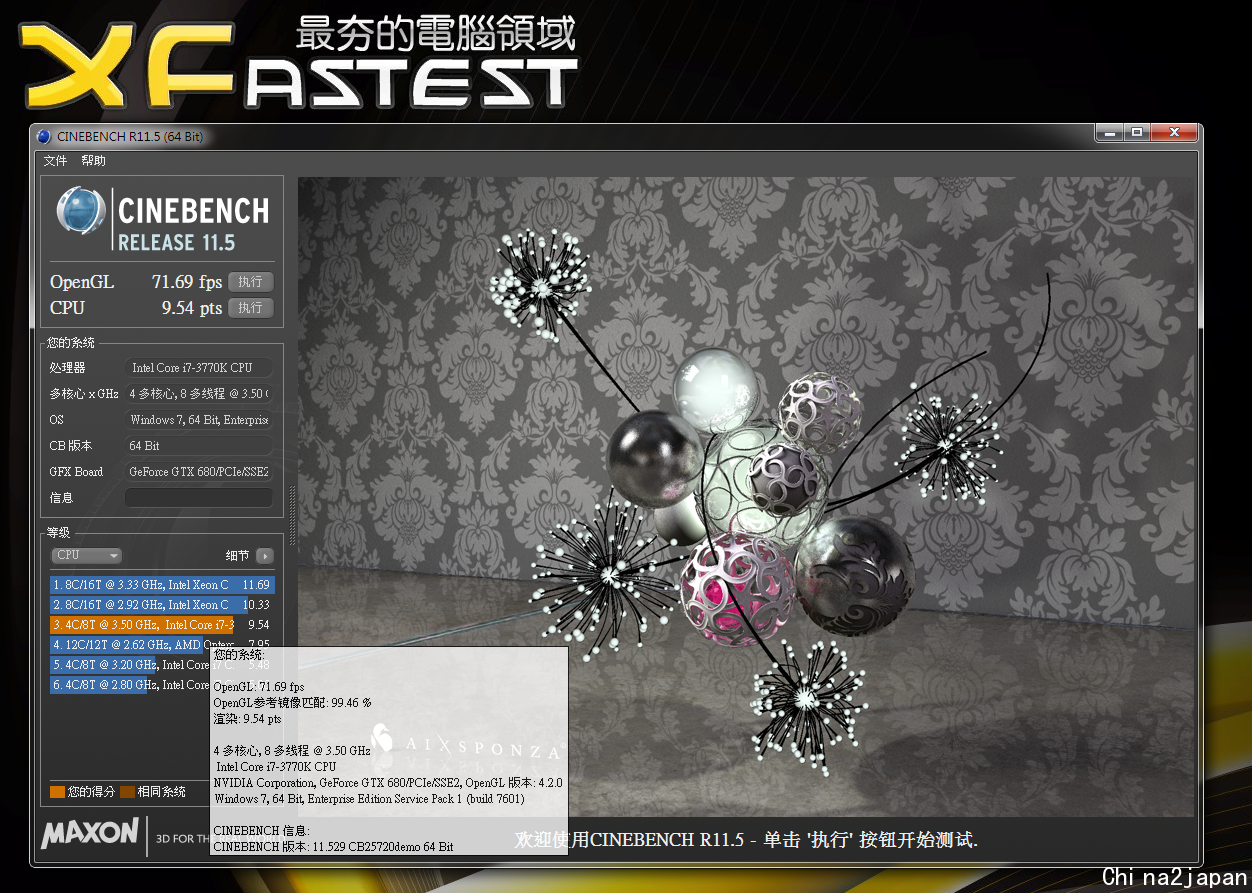Click the CINEBENCH globe logo icon
Screen dimensions: 1252x893
(x=82, y=212)
